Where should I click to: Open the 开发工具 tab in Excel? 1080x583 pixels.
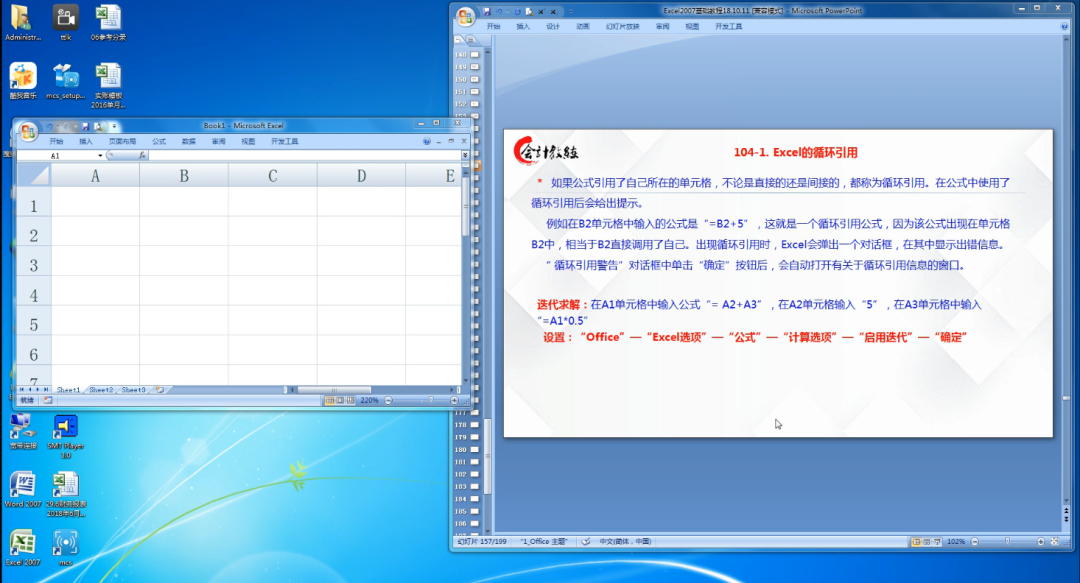coord(284,141)
